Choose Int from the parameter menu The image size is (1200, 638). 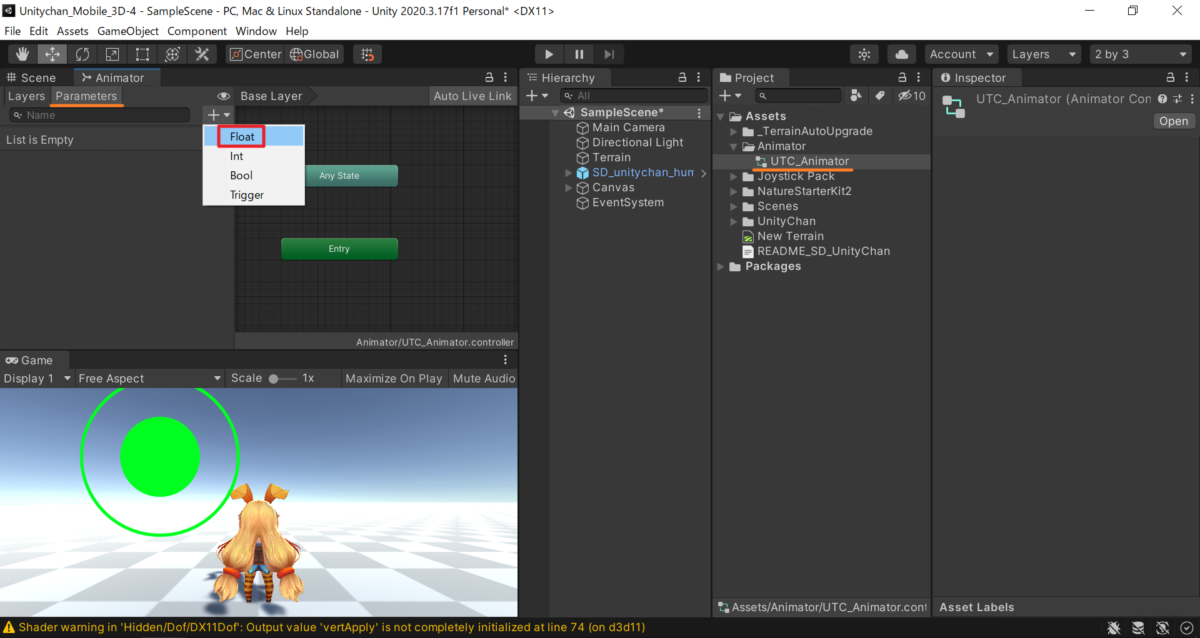pos(253,156)
